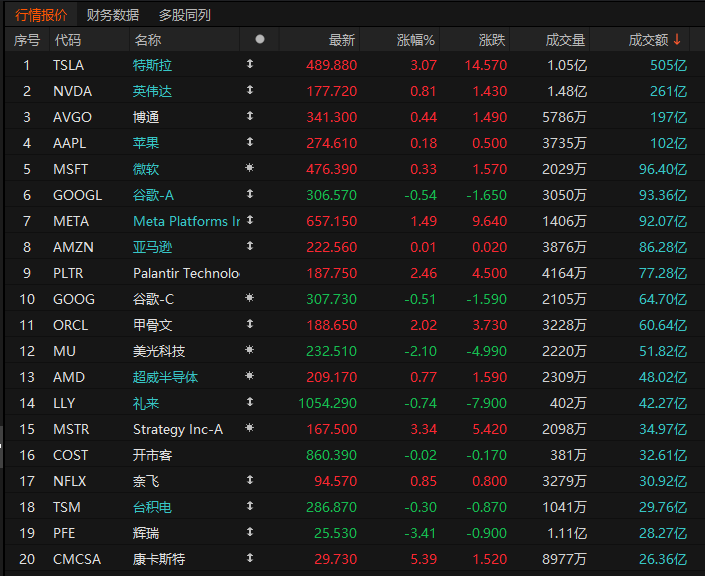This screenshot has height=576, width=705.
Task: Click ORCL turnover 60.64亿
Action: [x=663, y=325]
